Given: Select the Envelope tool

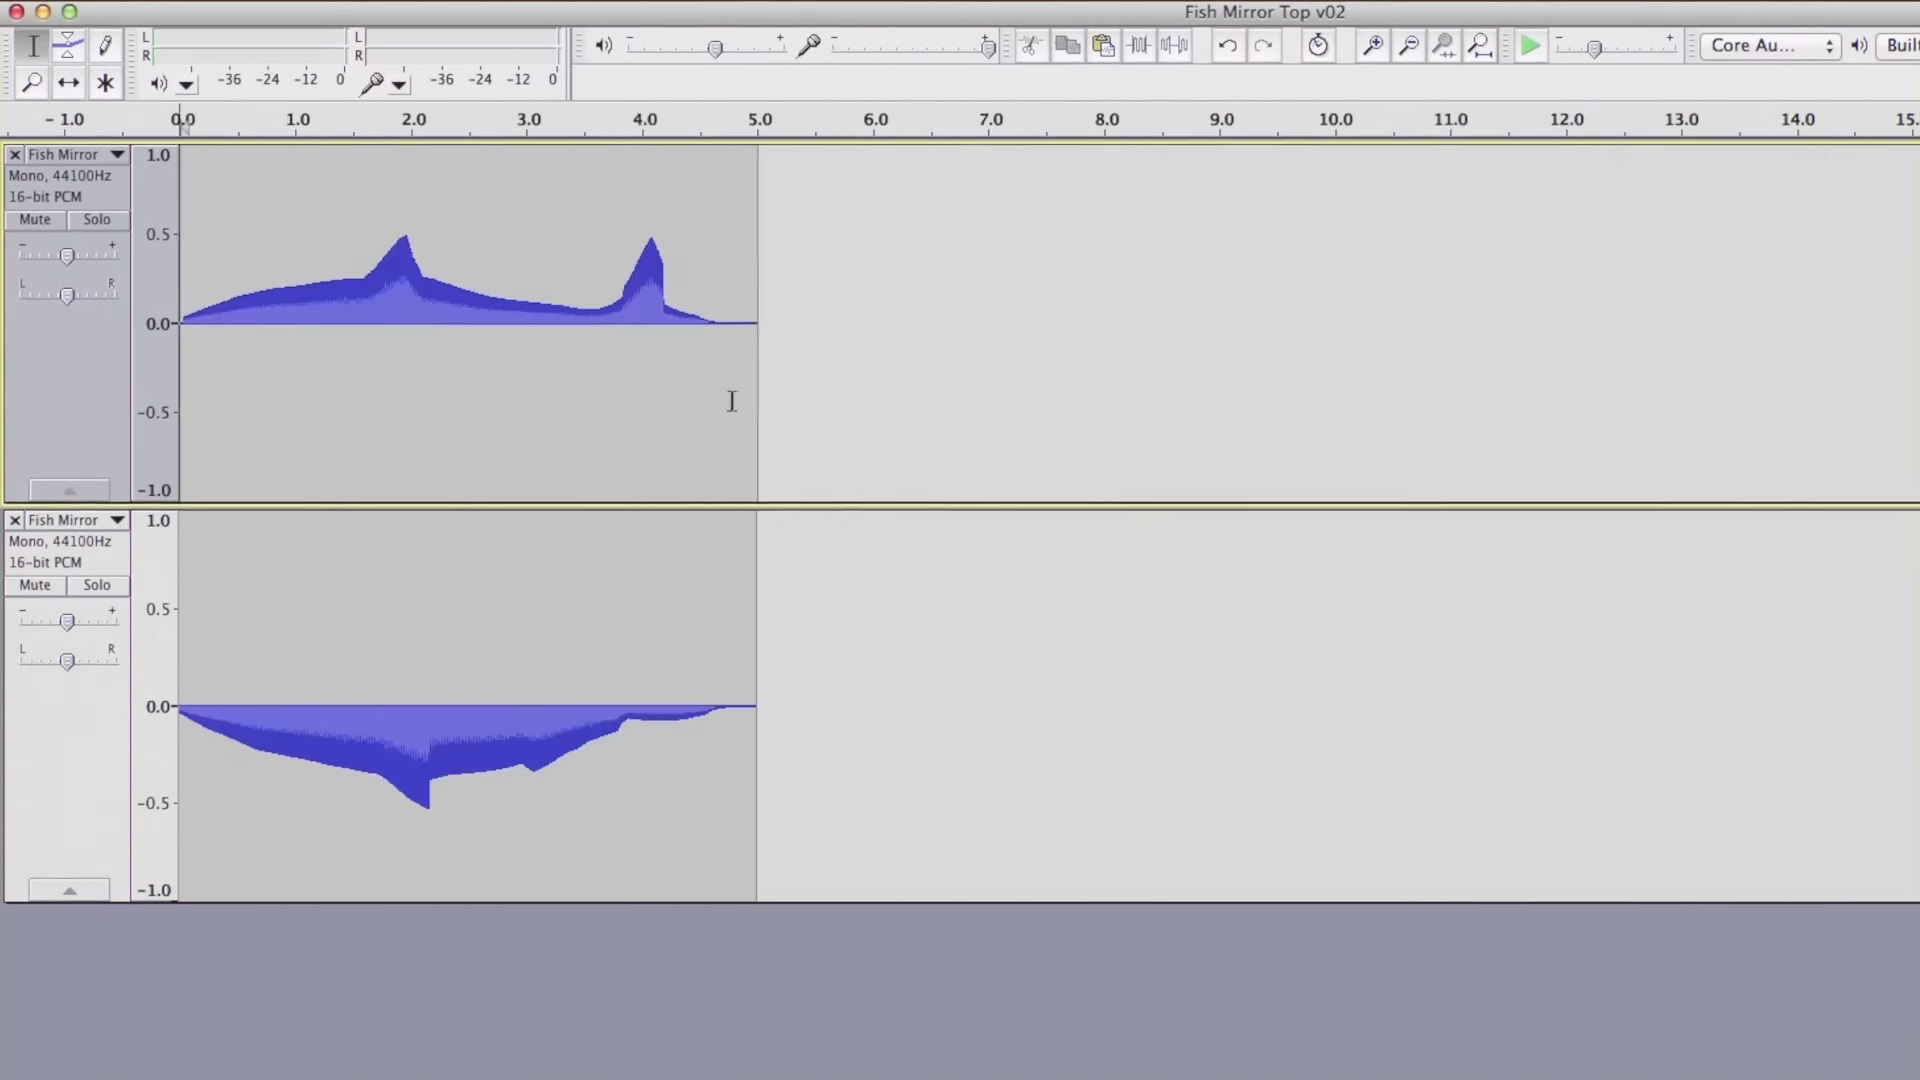Looking at the screenshot, I should click(68, 45).
